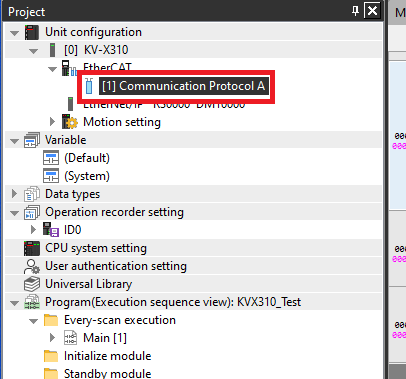Click the (System) variable table icon

pyautogui.click(x=51, y=176)
